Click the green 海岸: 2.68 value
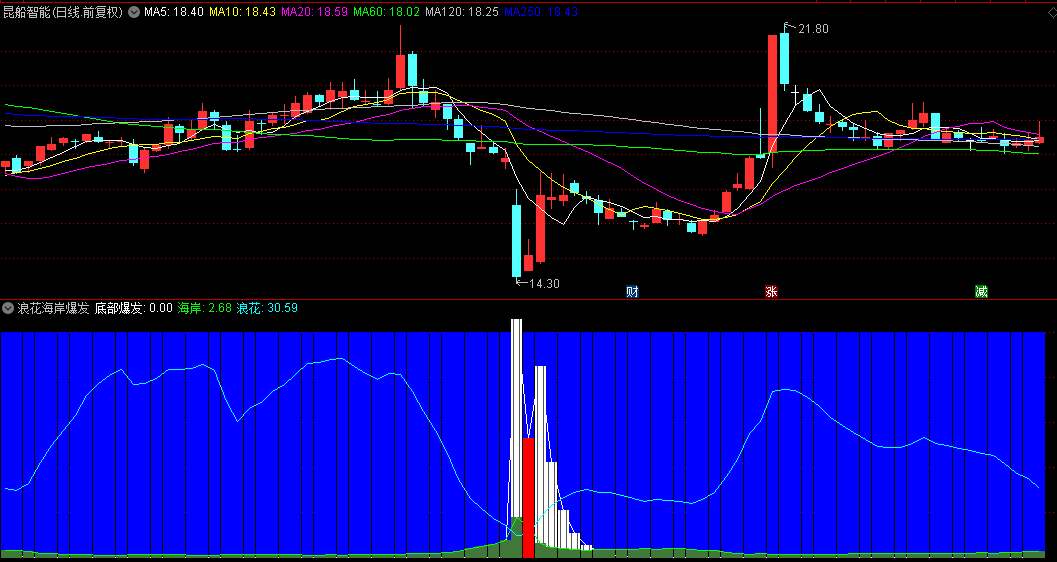Image resolution: width=1057 pixels, height=562 pixels. coord(205,309)
